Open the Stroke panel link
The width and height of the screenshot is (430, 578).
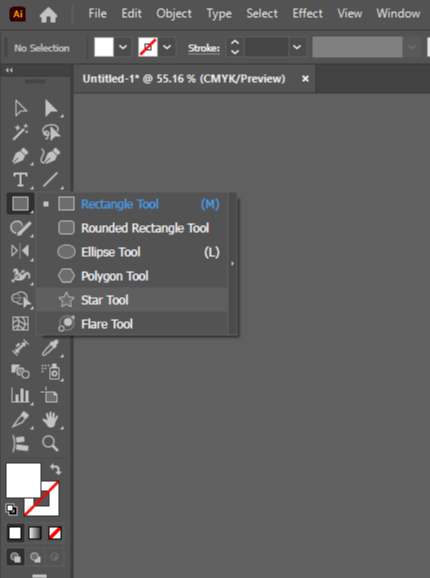click(x=204, y=48)
